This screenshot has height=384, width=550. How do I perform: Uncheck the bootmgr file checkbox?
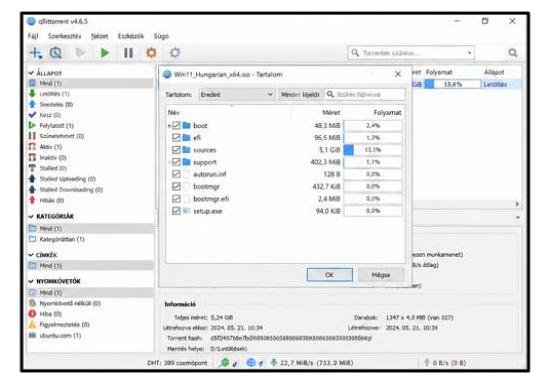(x=176, y=186)
